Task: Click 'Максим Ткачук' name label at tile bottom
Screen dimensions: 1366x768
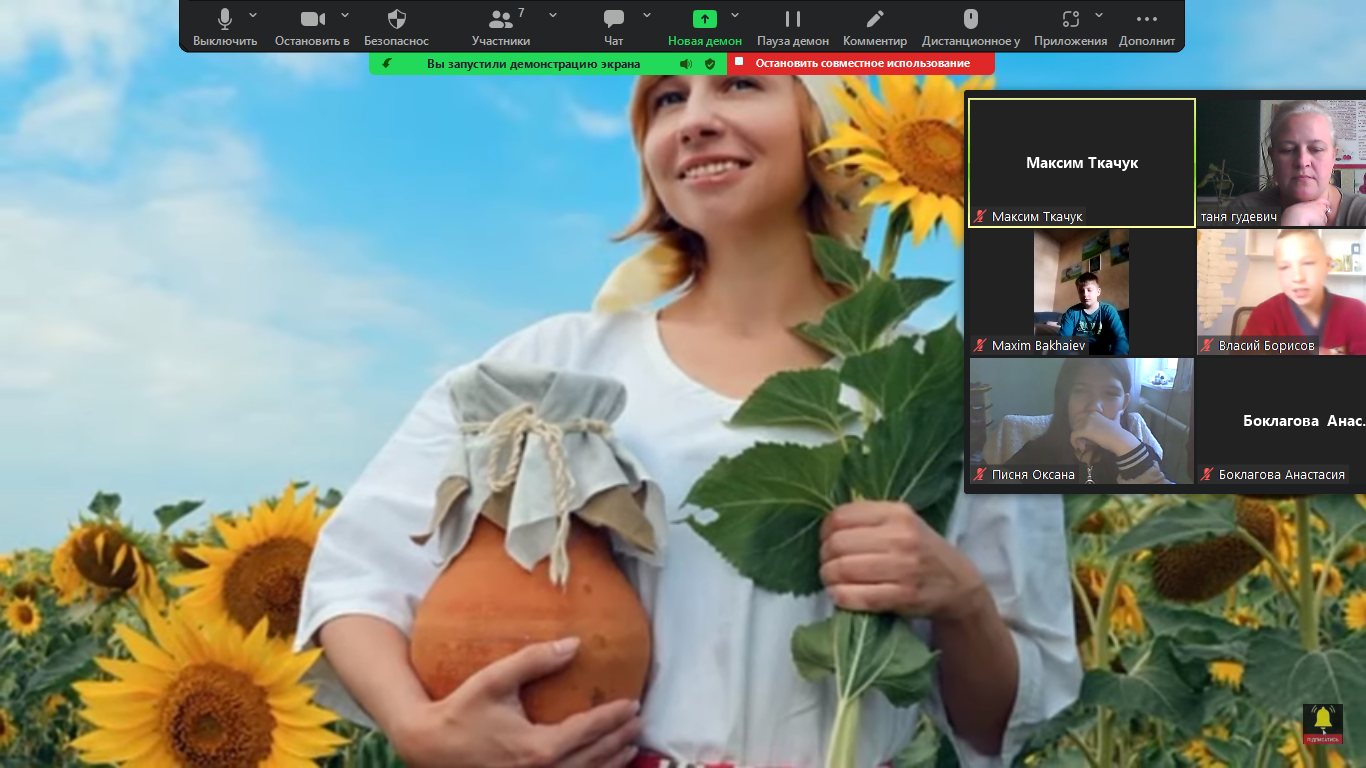Action: point(1037,216)
